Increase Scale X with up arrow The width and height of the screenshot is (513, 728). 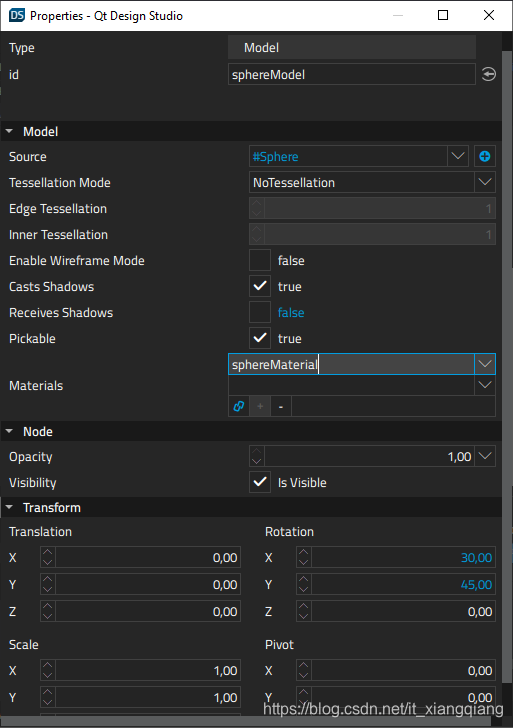(x=47, y=665)
